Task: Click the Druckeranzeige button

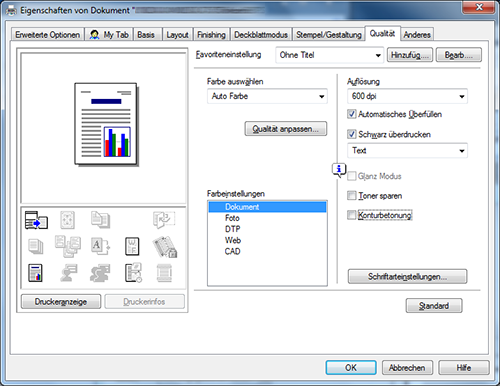Action: pos(61,302)
